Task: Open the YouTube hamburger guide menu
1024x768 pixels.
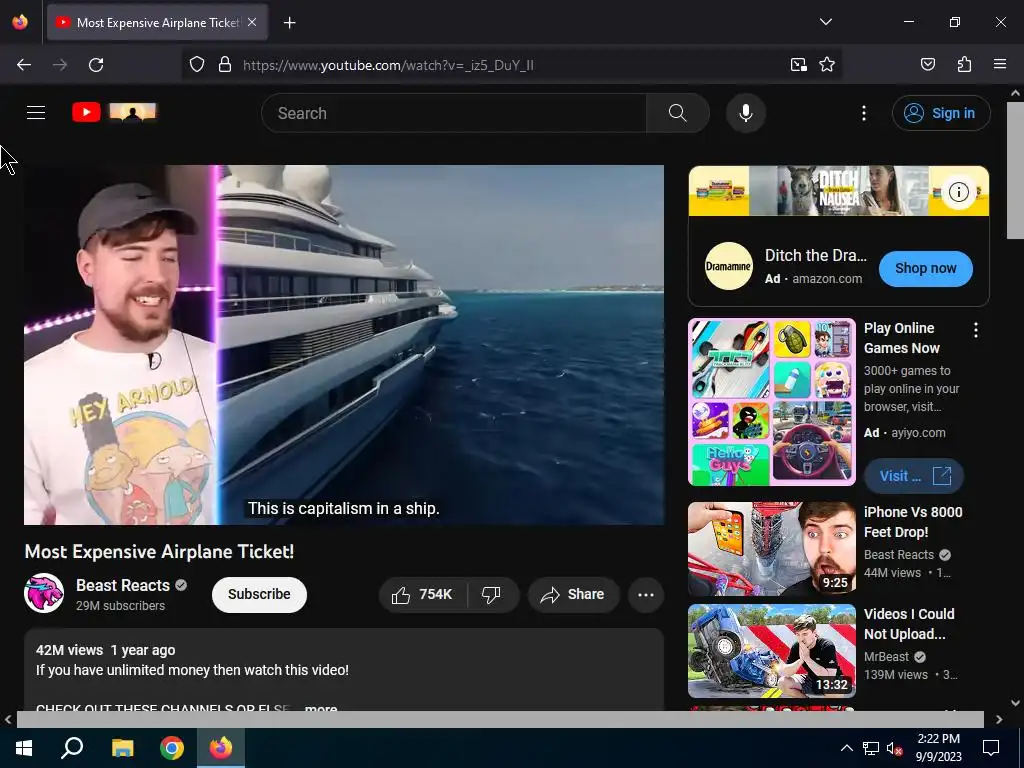Action: click(x=36, y=113)
